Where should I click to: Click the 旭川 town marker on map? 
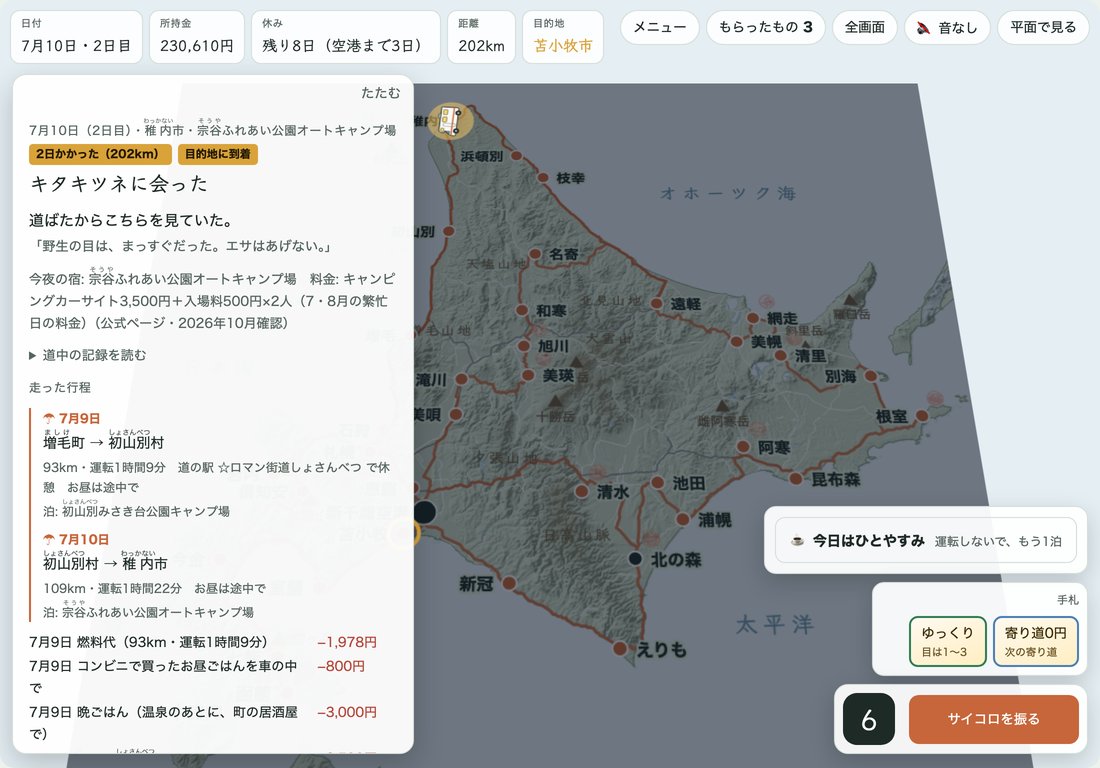click(x=524, y=346)
